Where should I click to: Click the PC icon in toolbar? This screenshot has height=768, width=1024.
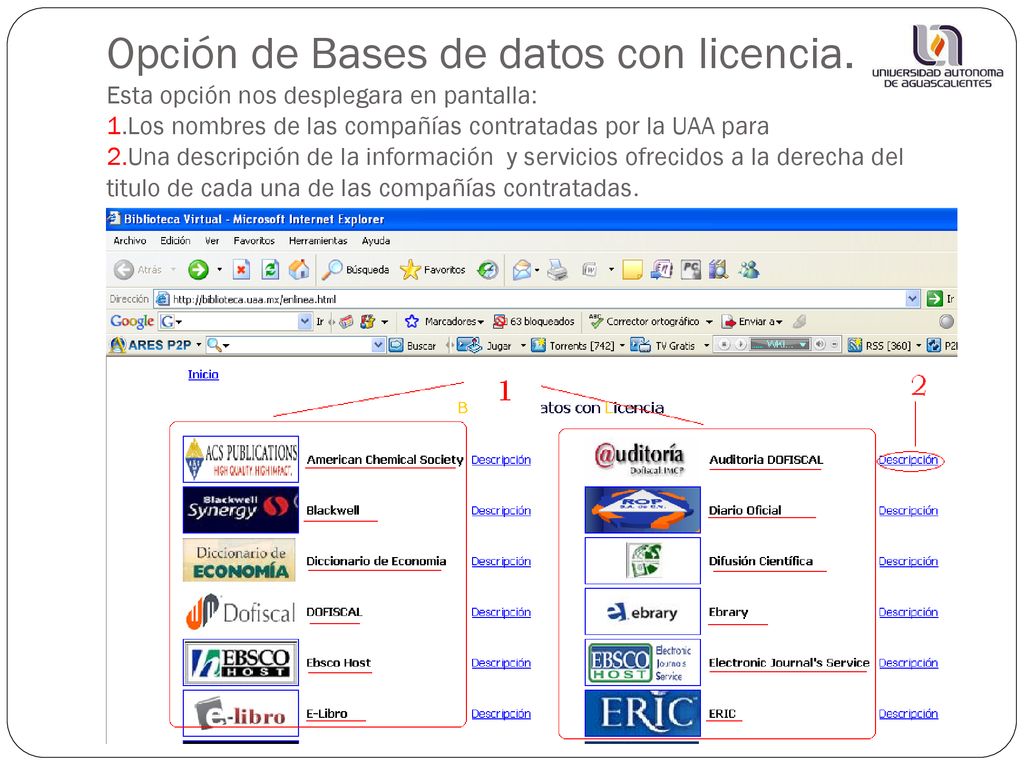coord(690,269)
